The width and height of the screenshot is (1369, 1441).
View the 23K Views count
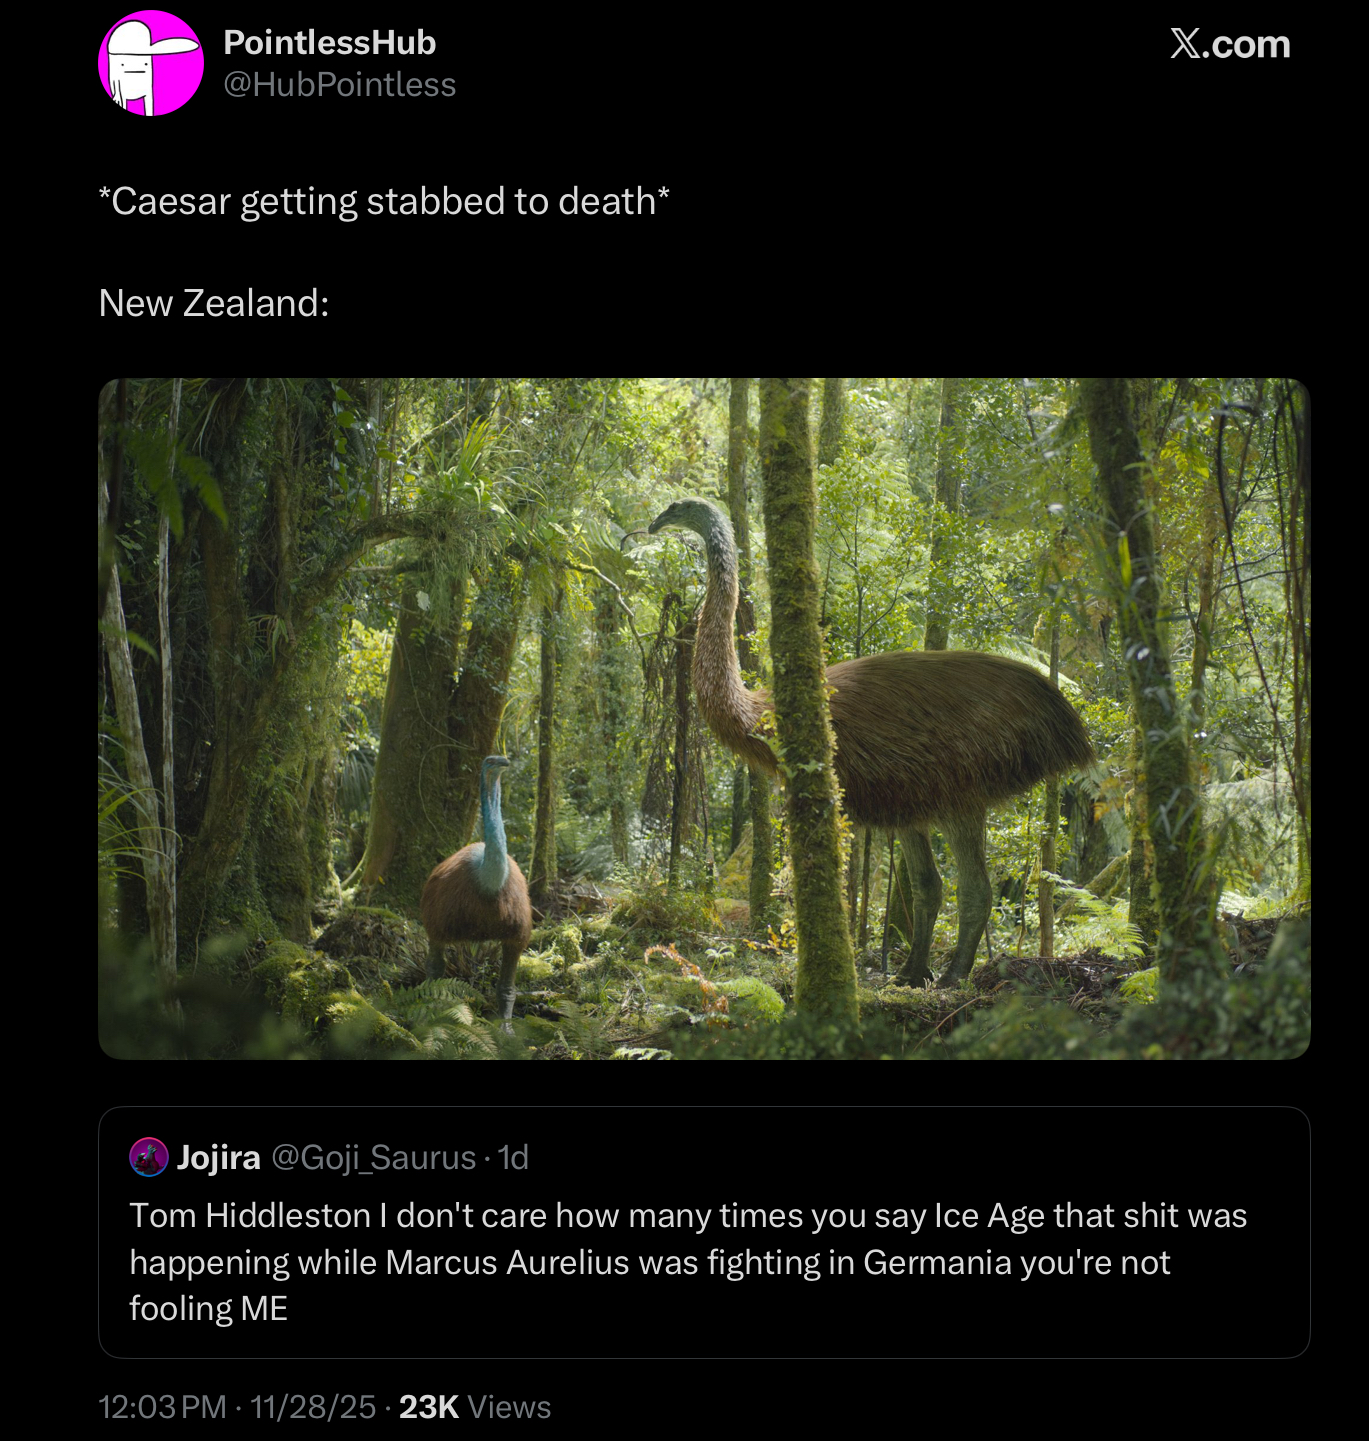(x=475, y=1407)
